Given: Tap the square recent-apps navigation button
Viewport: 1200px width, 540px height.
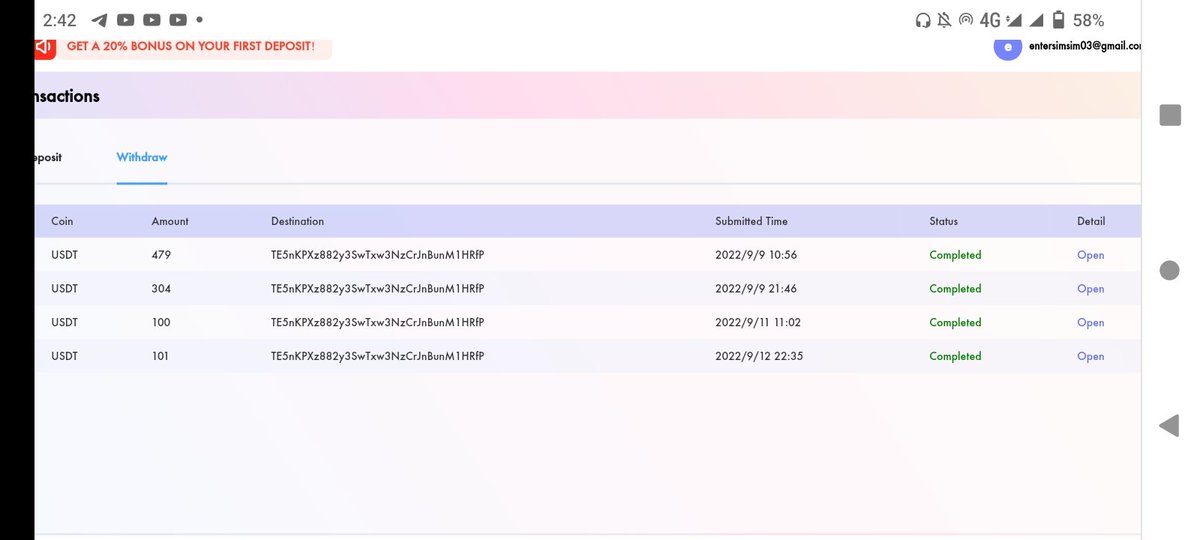Looking at the screenshot, I should [1170, 115].
